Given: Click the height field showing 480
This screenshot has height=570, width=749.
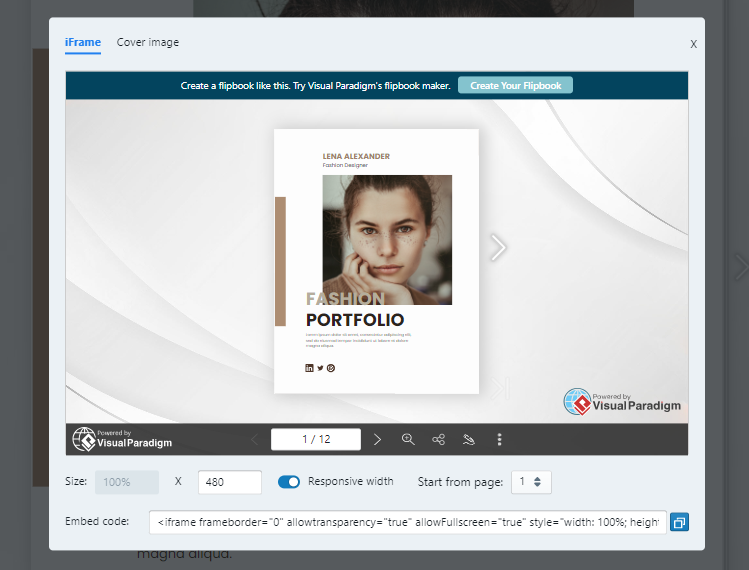Looking at the screenshot, I should click(230, 482).
